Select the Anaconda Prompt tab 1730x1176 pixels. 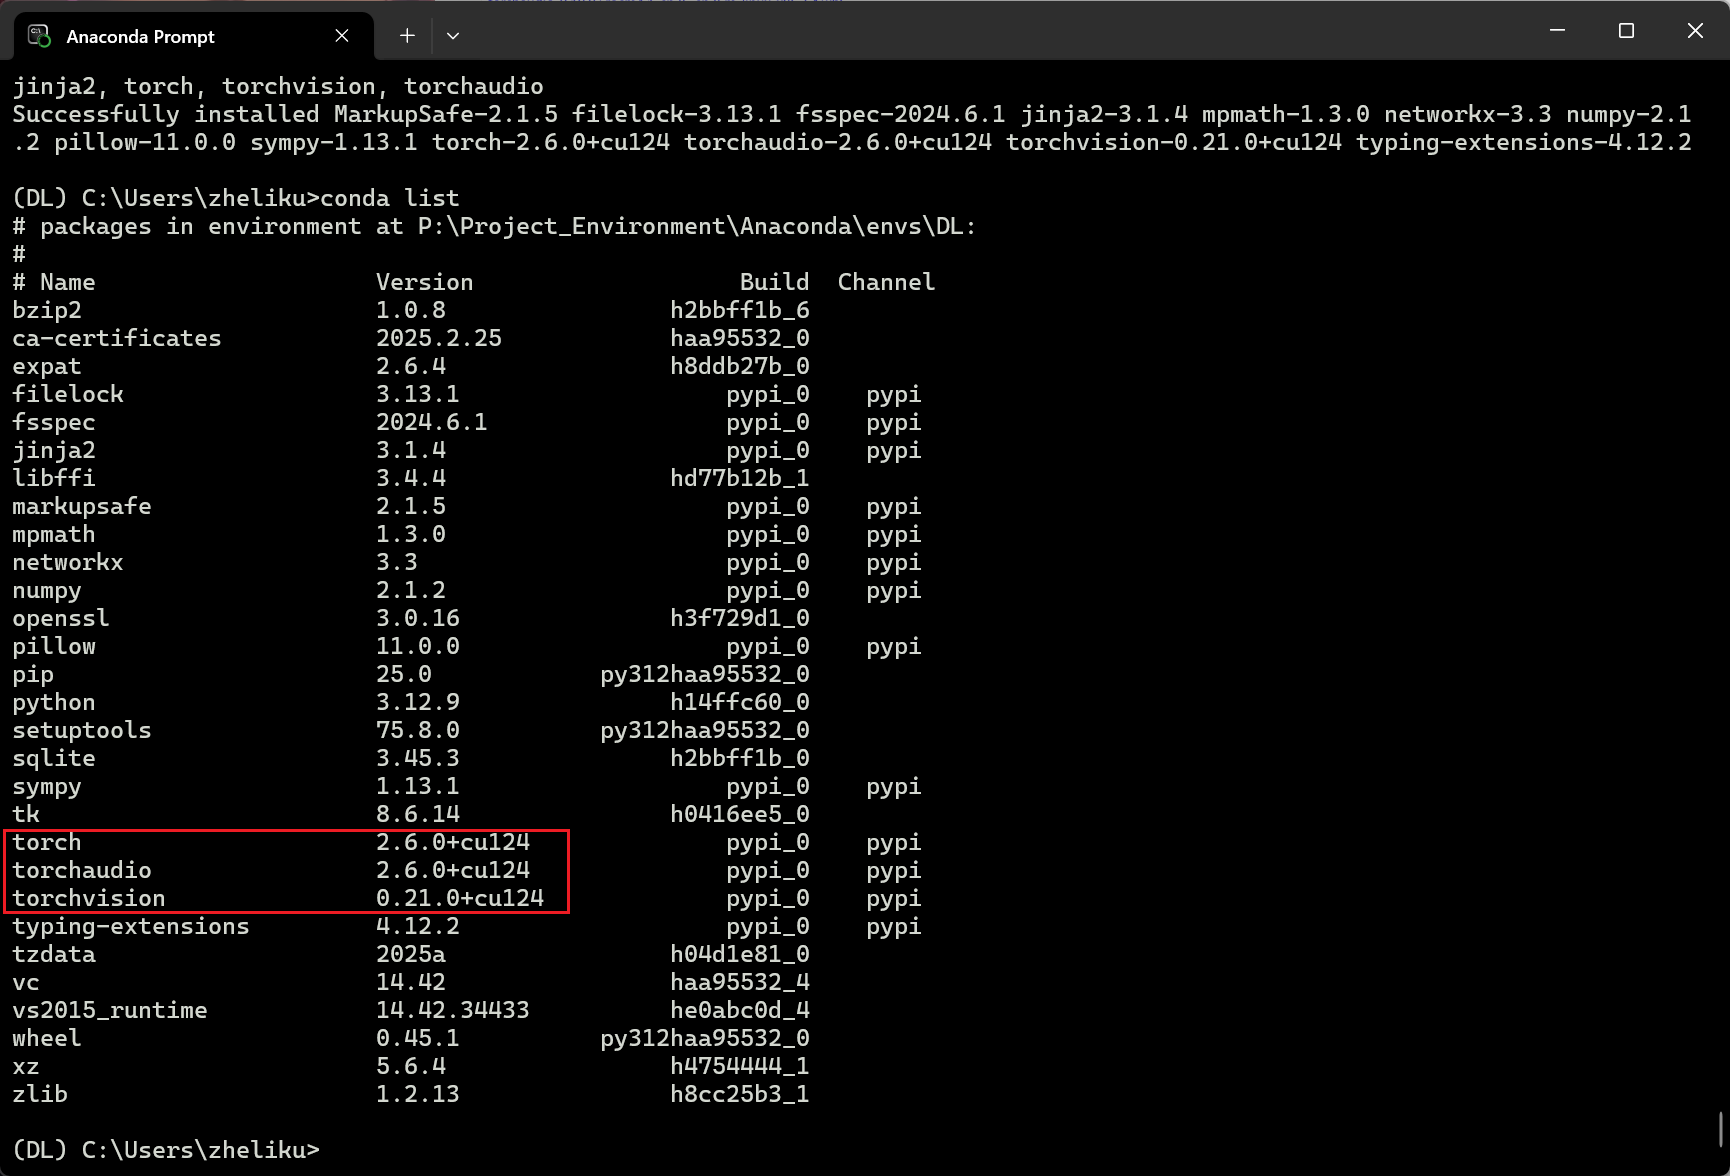pyautogui.click(x=194, y=36)
